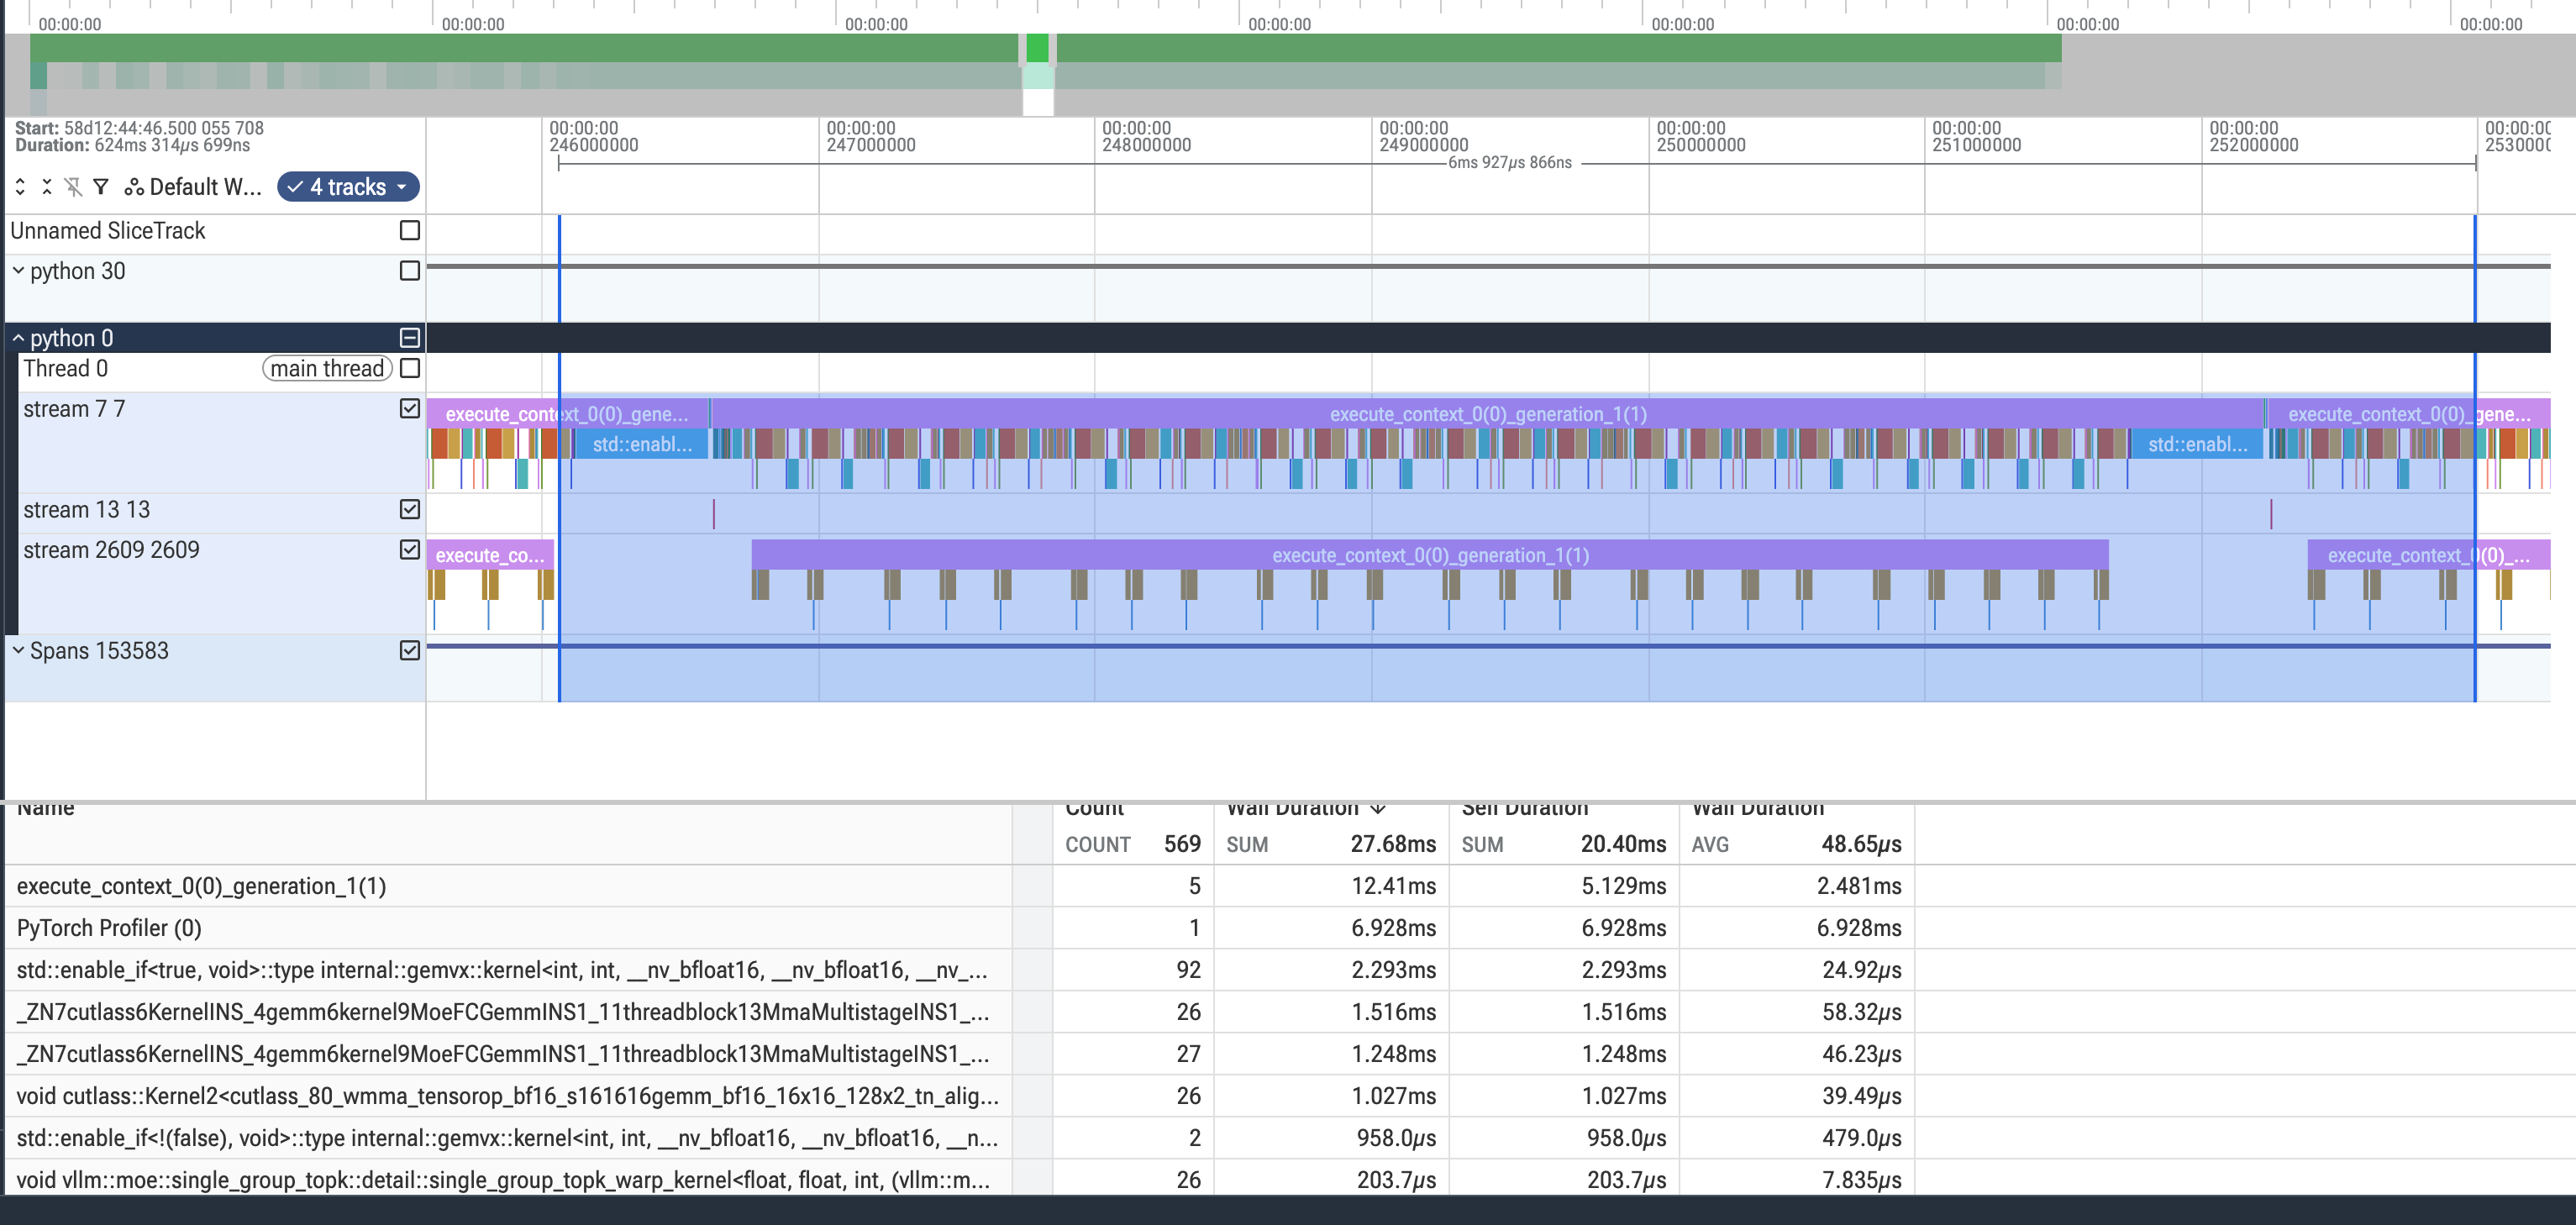This screenshot has width=2576, height=1225.
Task: Open the track filter funnel icon
Action: (101, 187)
